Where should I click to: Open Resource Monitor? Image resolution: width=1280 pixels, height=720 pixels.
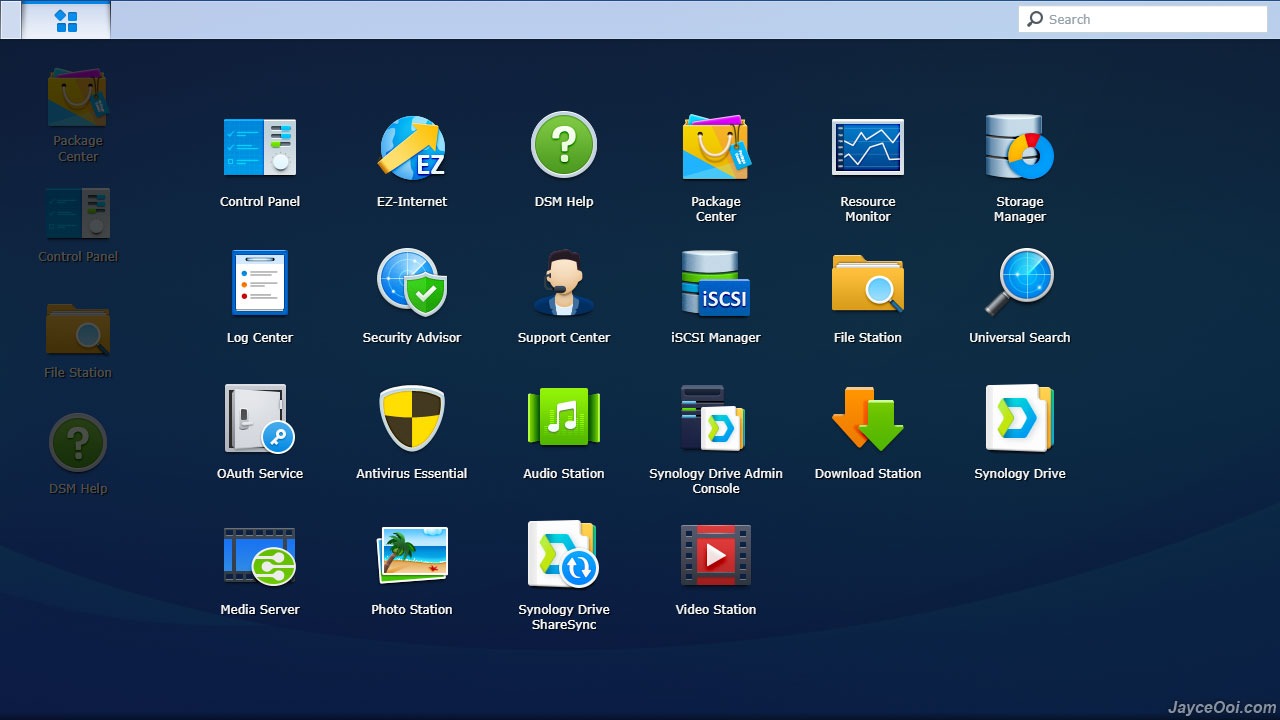pyautogui.click(x=868, y=147)
